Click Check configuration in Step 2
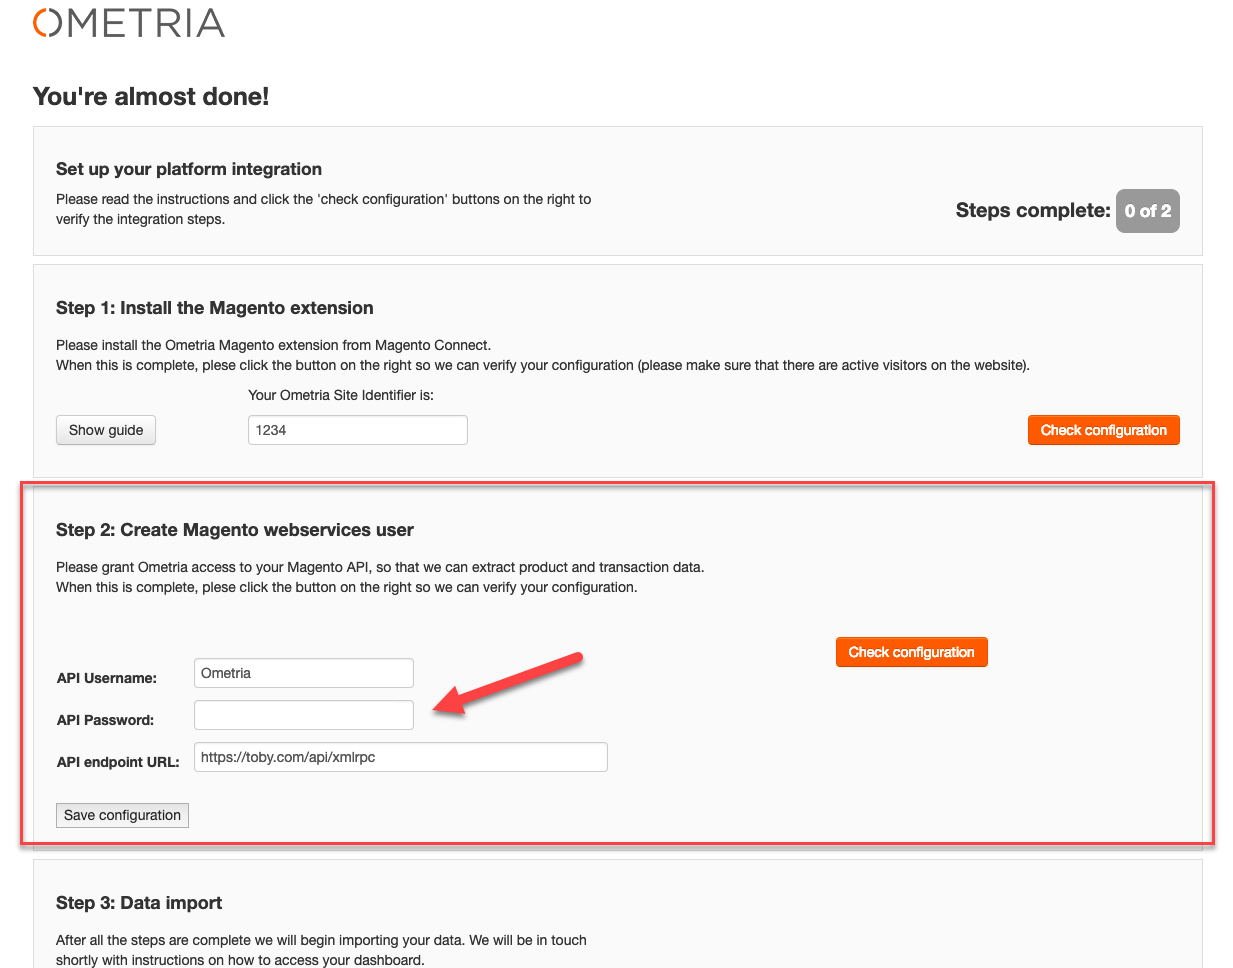 click(911, 652)
